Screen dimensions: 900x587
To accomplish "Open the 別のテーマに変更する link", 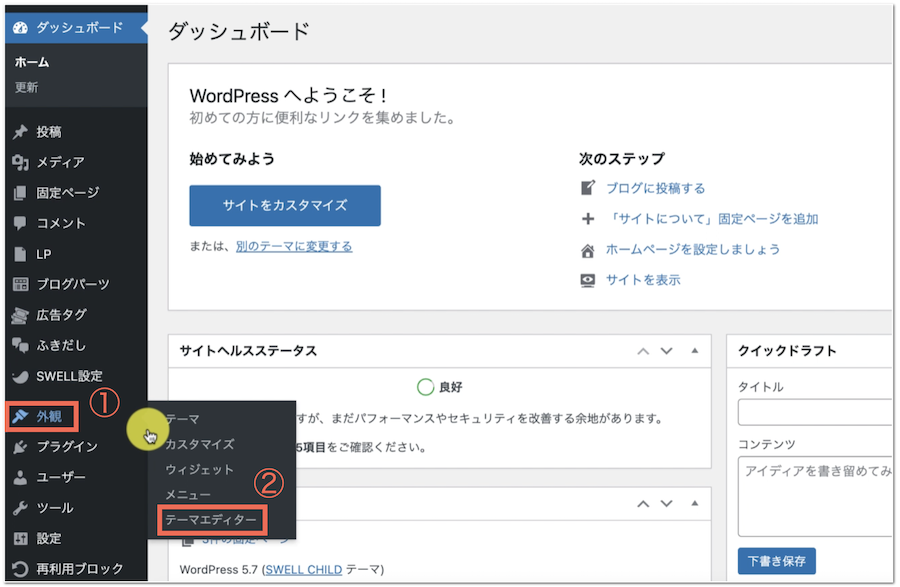I will click(294, 246).
